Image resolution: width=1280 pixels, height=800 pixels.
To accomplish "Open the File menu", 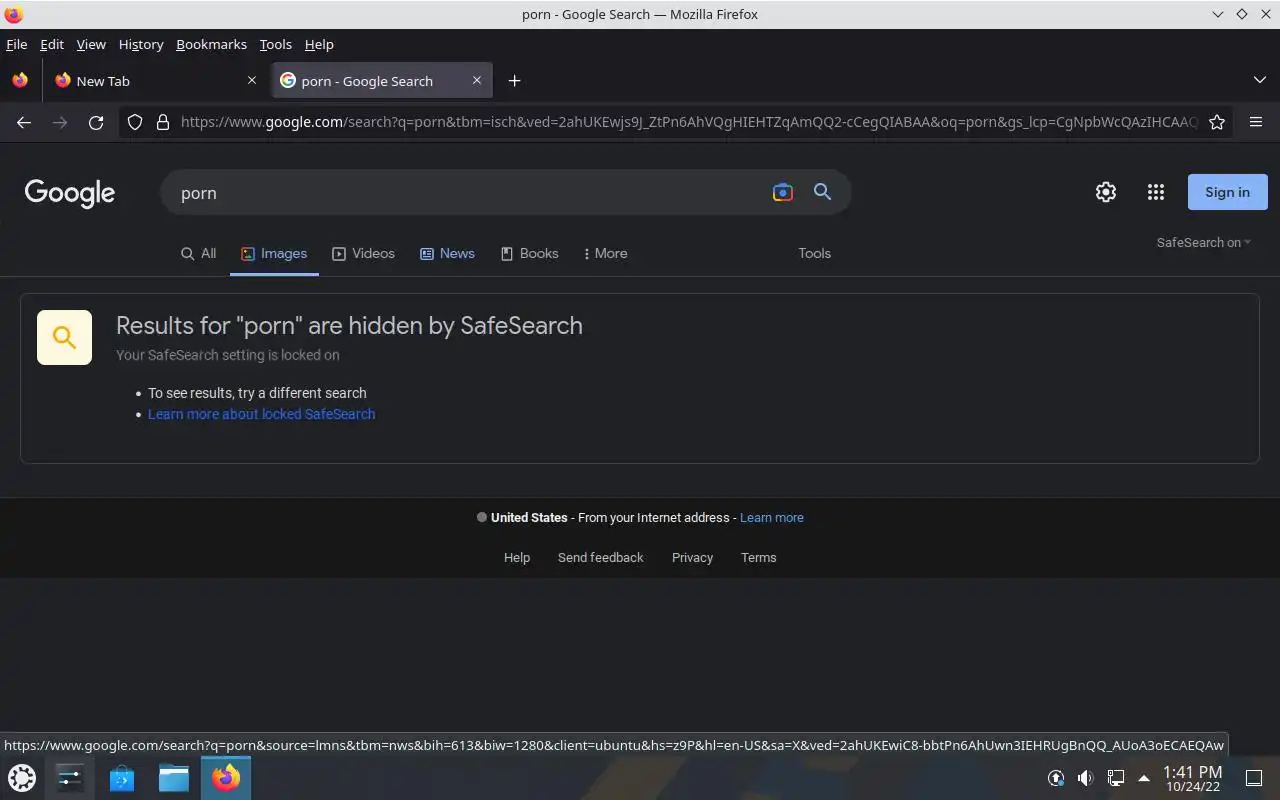I will [16, 44].
